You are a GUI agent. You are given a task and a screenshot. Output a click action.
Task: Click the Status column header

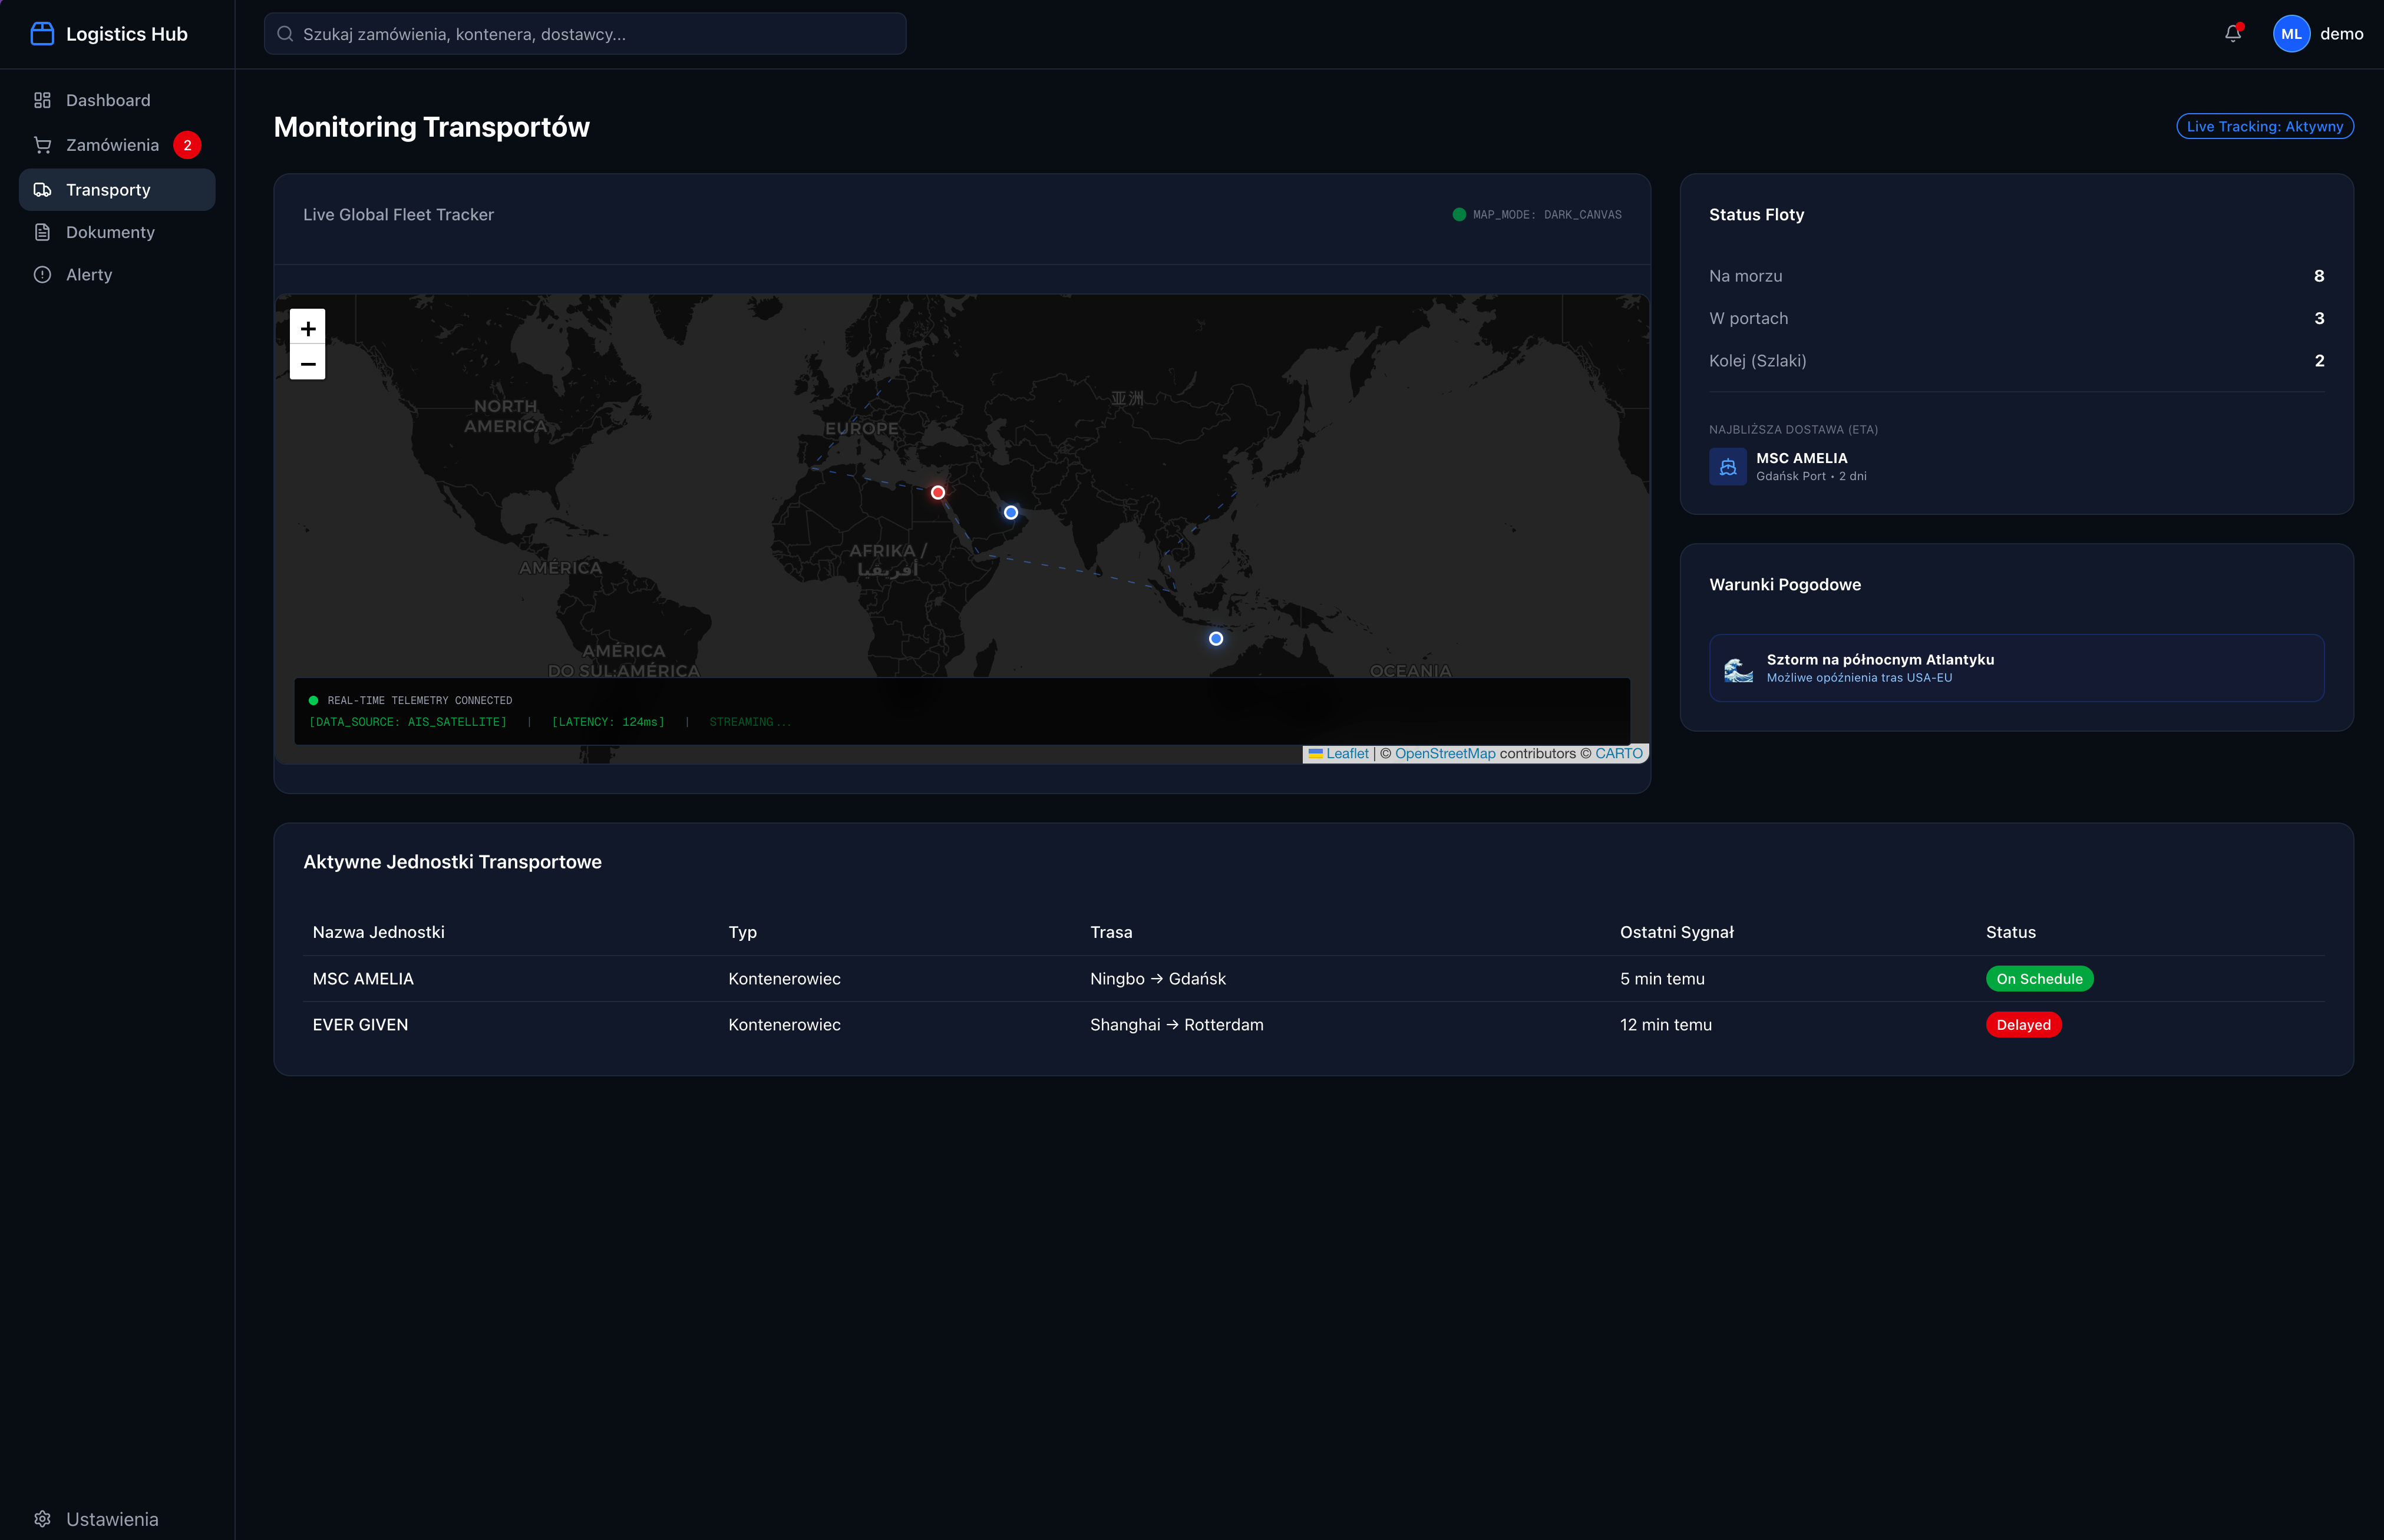click(x=2011, y=933)
